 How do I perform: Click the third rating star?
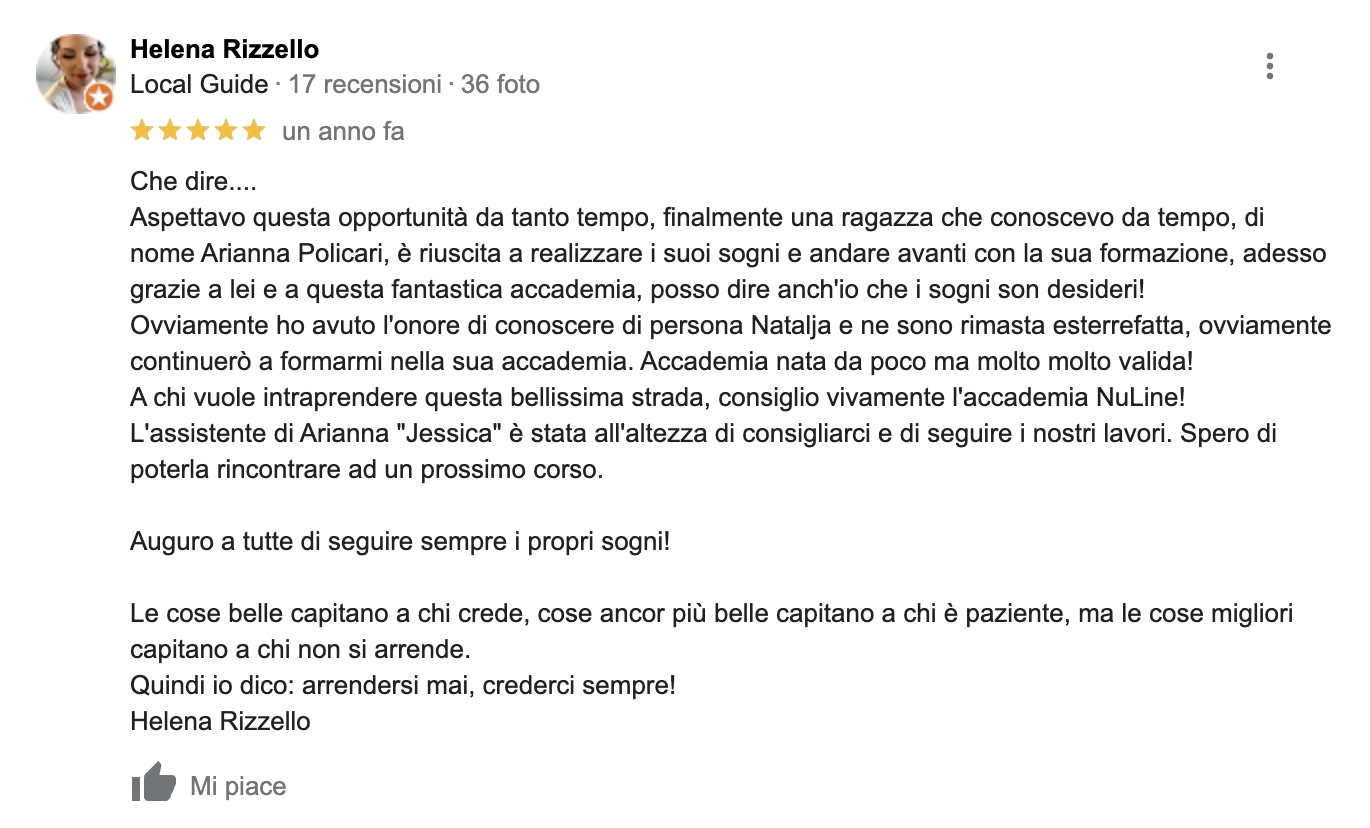[x=198, y=130]
